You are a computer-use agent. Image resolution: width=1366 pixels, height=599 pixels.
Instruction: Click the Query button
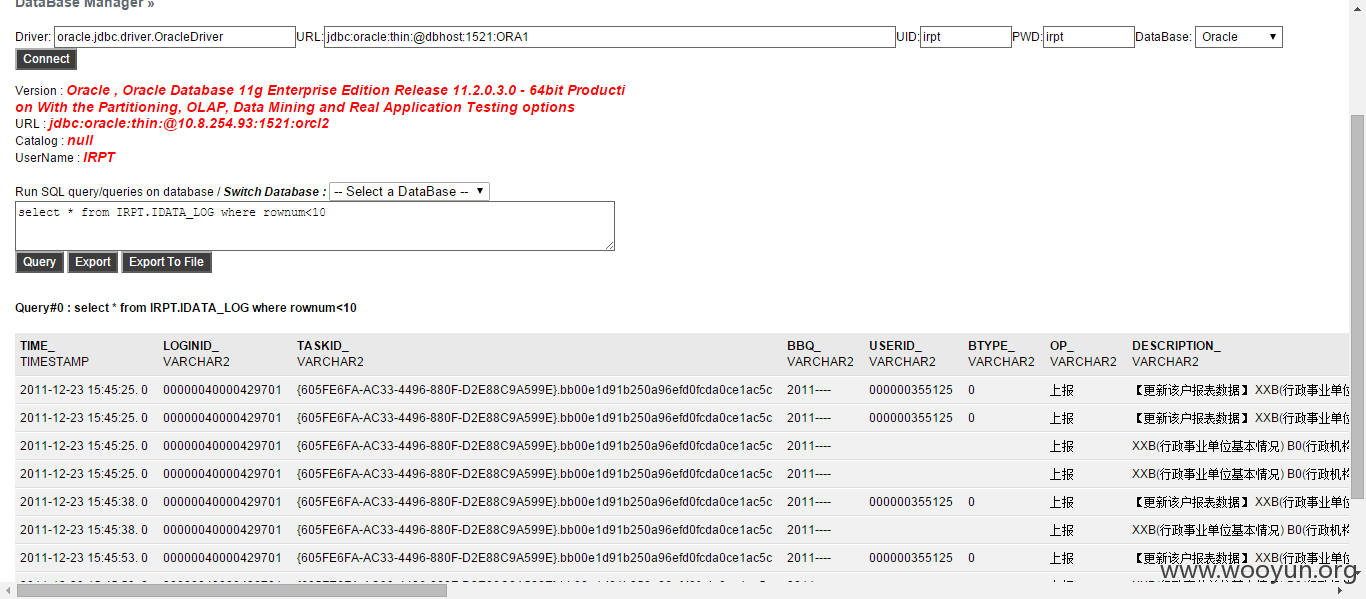[x=40, y=262]
